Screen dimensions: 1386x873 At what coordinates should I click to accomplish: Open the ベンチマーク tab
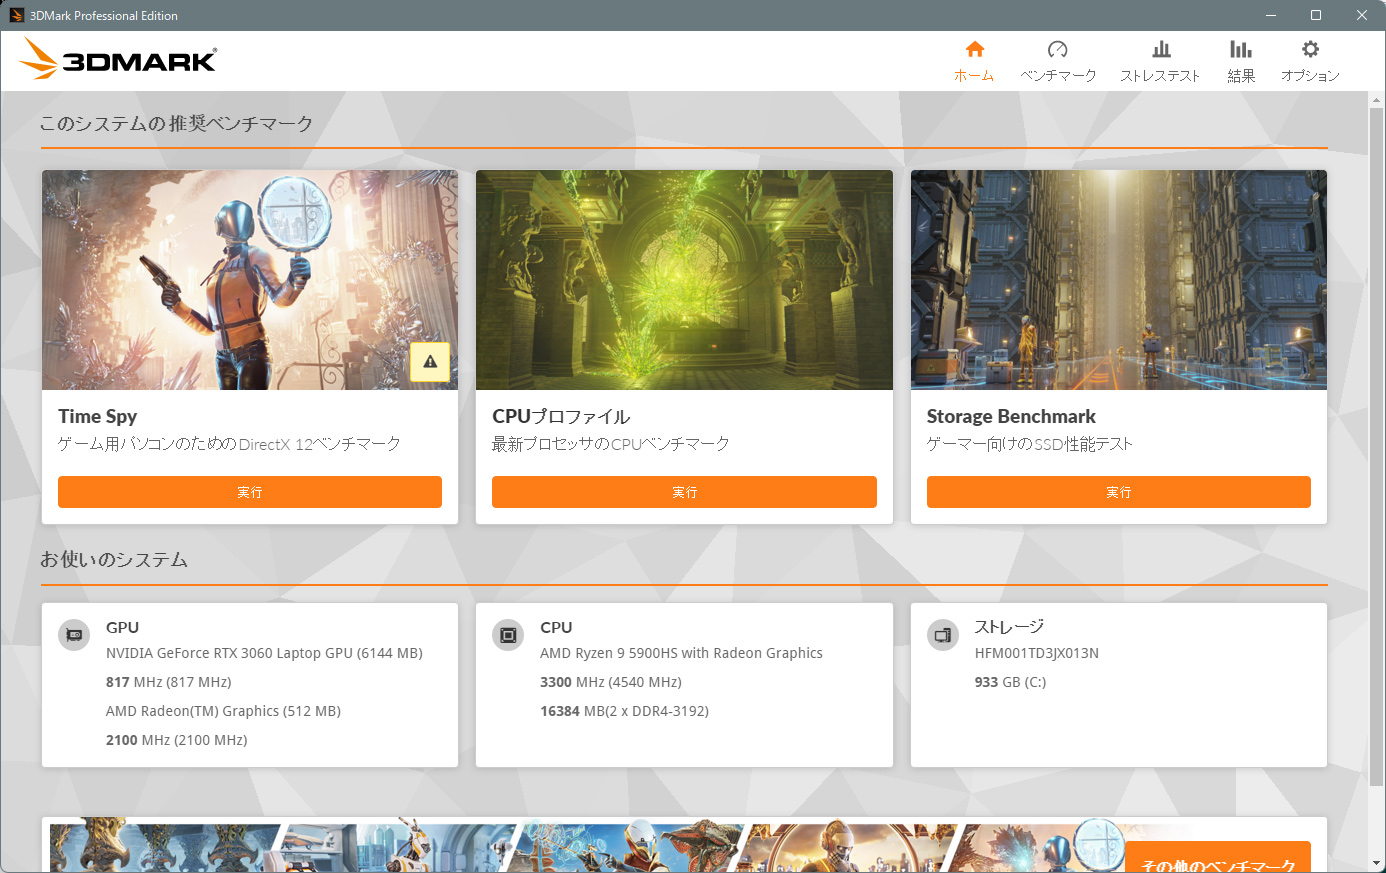[1058, 61]
